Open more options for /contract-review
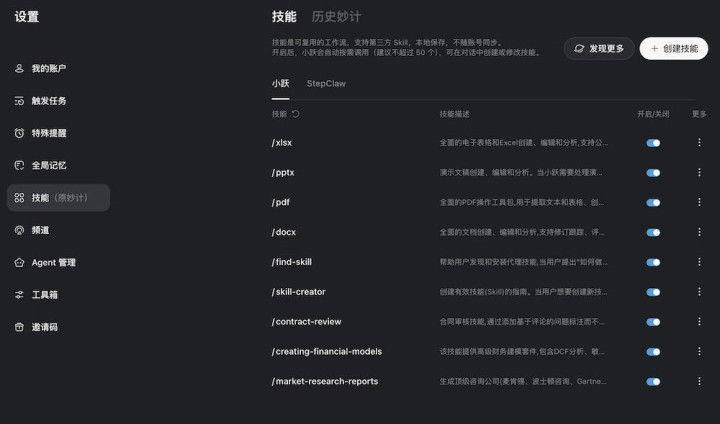Viewport: 720px width, 424px height. 699,322
